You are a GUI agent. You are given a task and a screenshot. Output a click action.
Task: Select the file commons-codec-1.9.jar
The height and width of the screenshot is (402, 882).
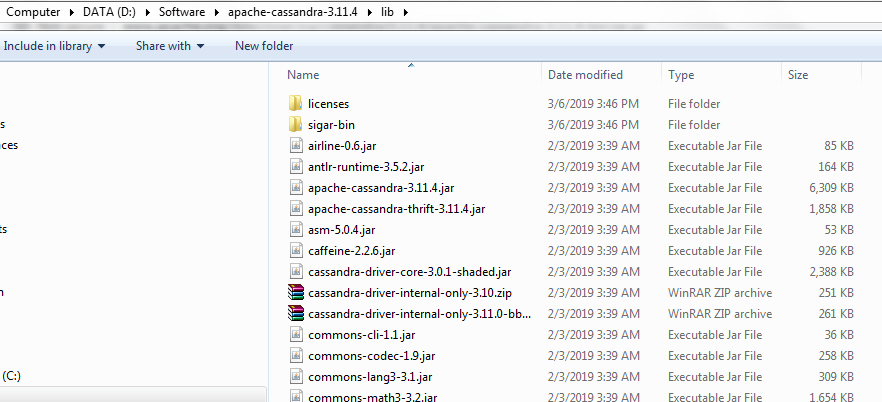[x=372, y=356]
